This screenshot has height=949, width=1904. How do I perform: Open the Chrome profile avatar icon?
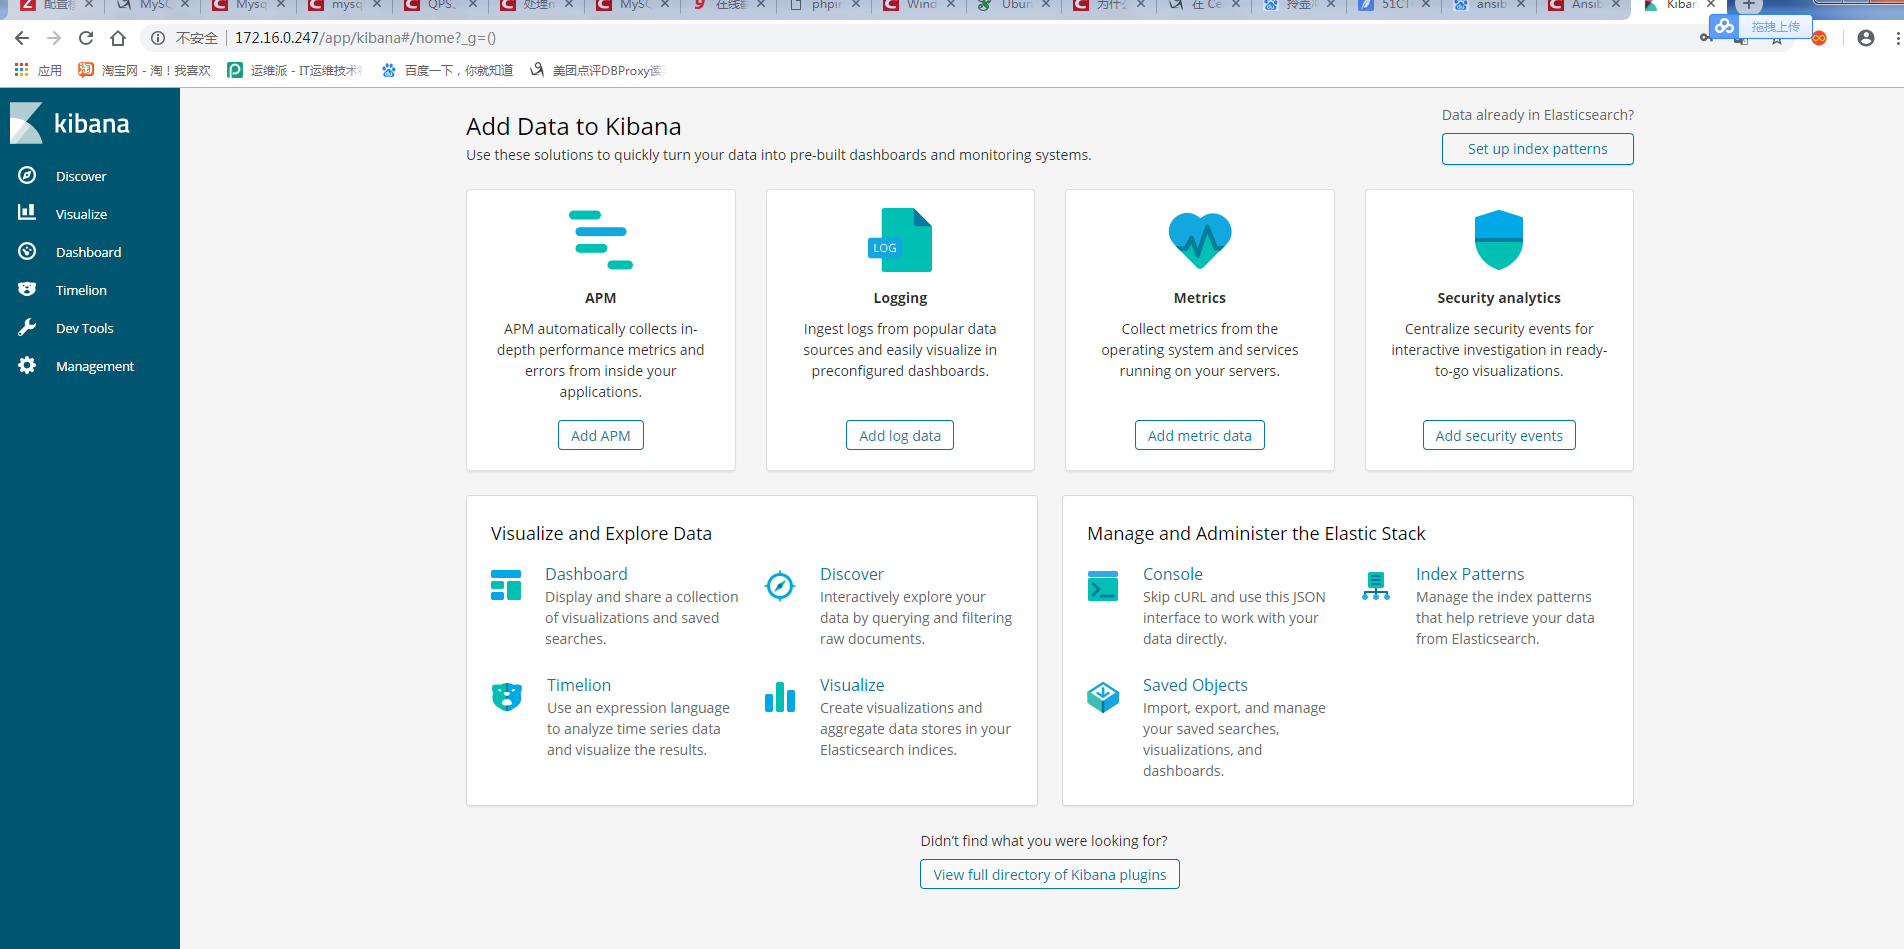tap(1866, 38)
